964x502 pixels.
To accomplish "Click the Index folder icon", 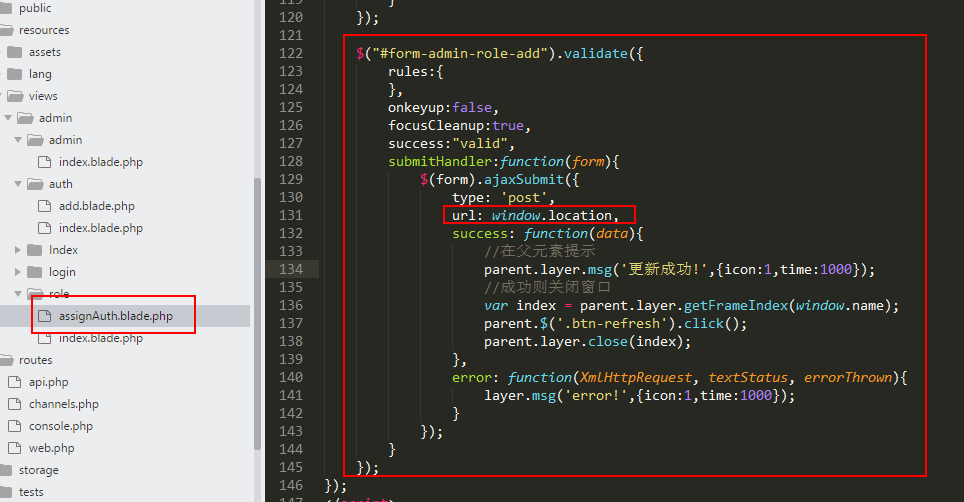I will tap(35, 250).
